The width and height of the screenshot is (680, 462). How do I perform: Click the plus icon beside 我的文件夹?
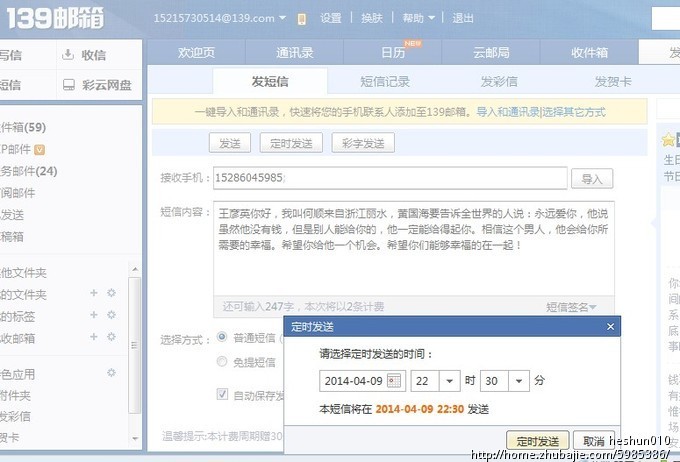pyautogui.click(x=94, y=293)
